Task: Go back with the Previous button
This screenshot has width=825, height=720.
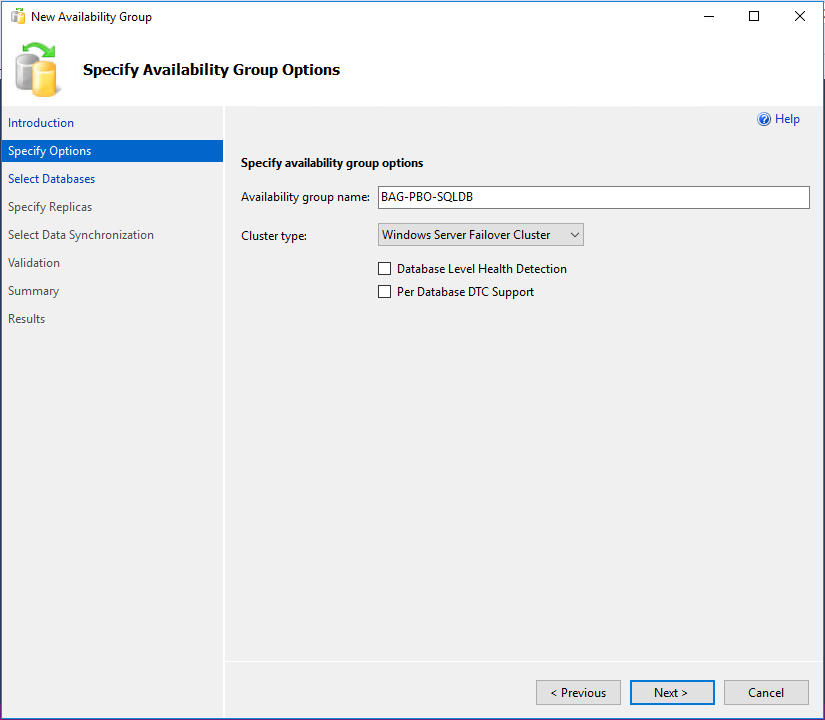Action: (x=578, y=693)
